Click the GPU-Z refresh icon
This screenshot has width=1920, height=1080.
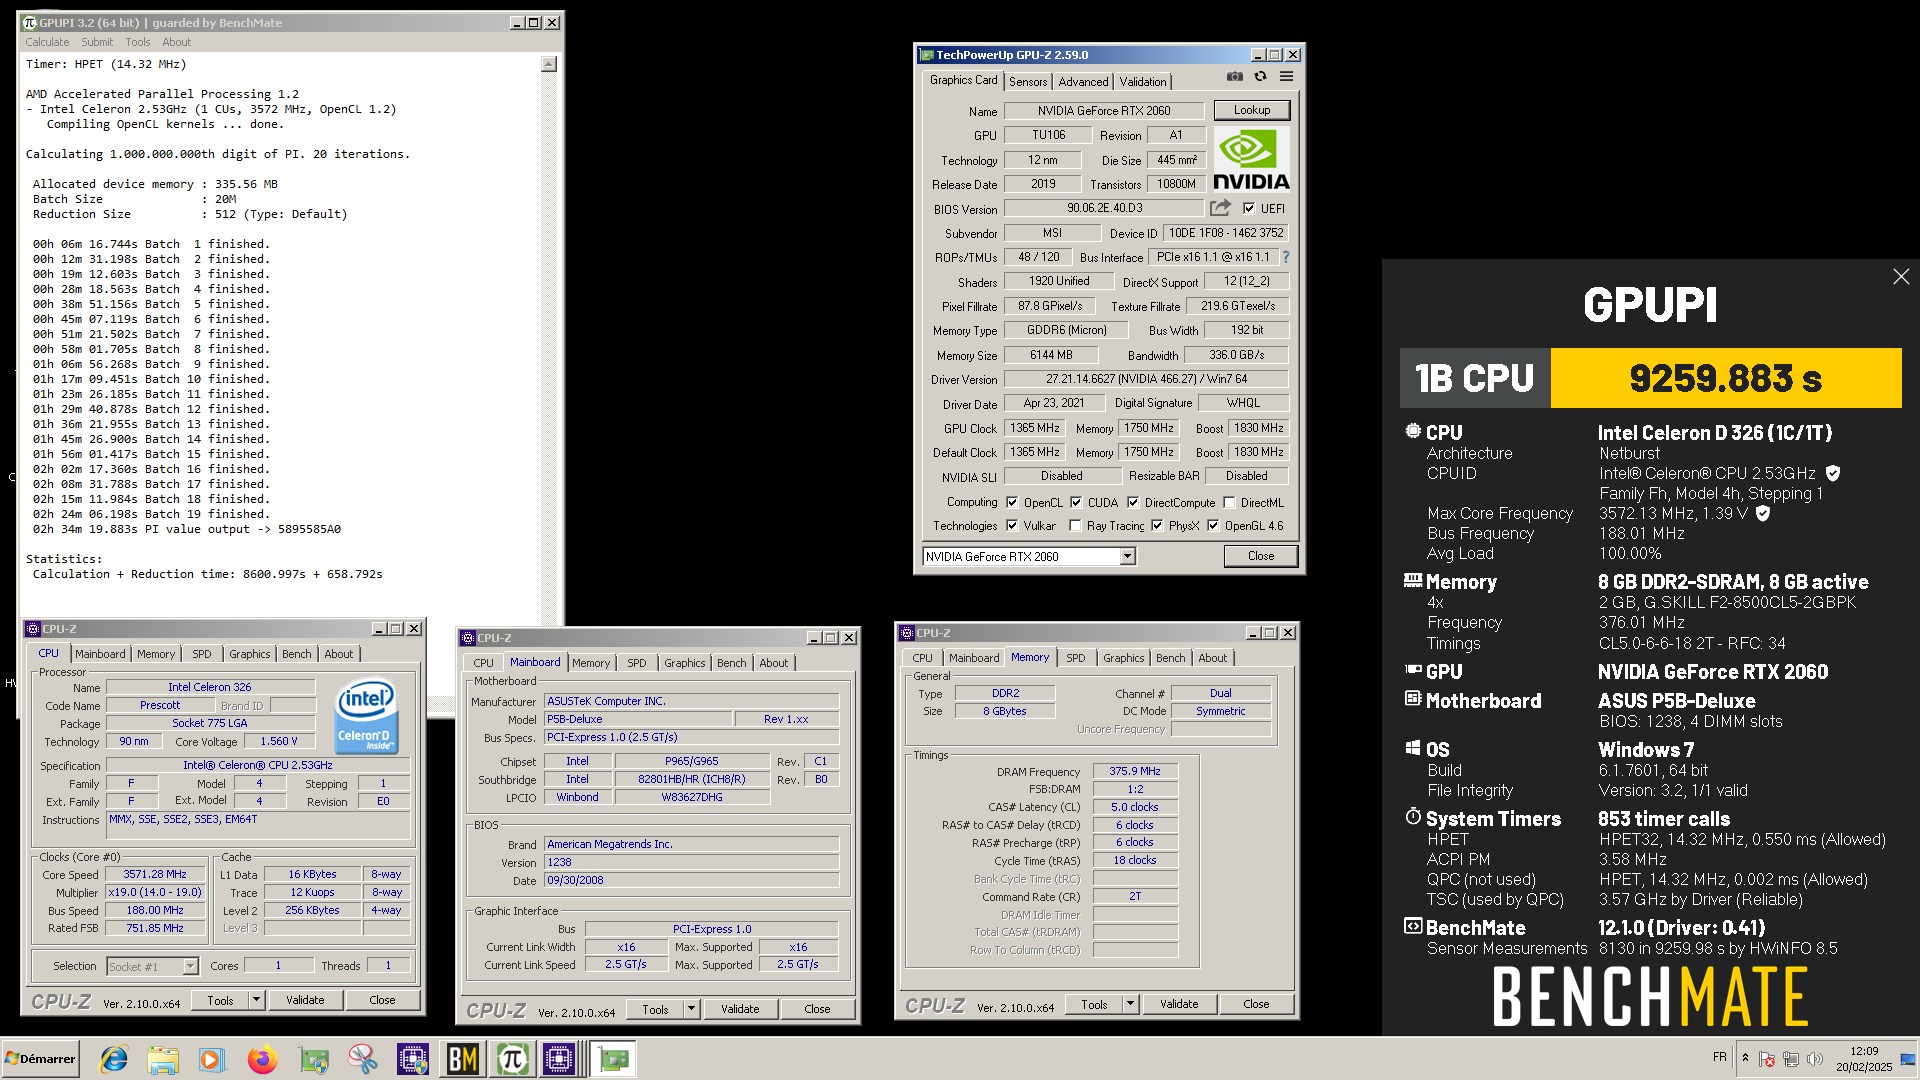[x=1260, y=76]
